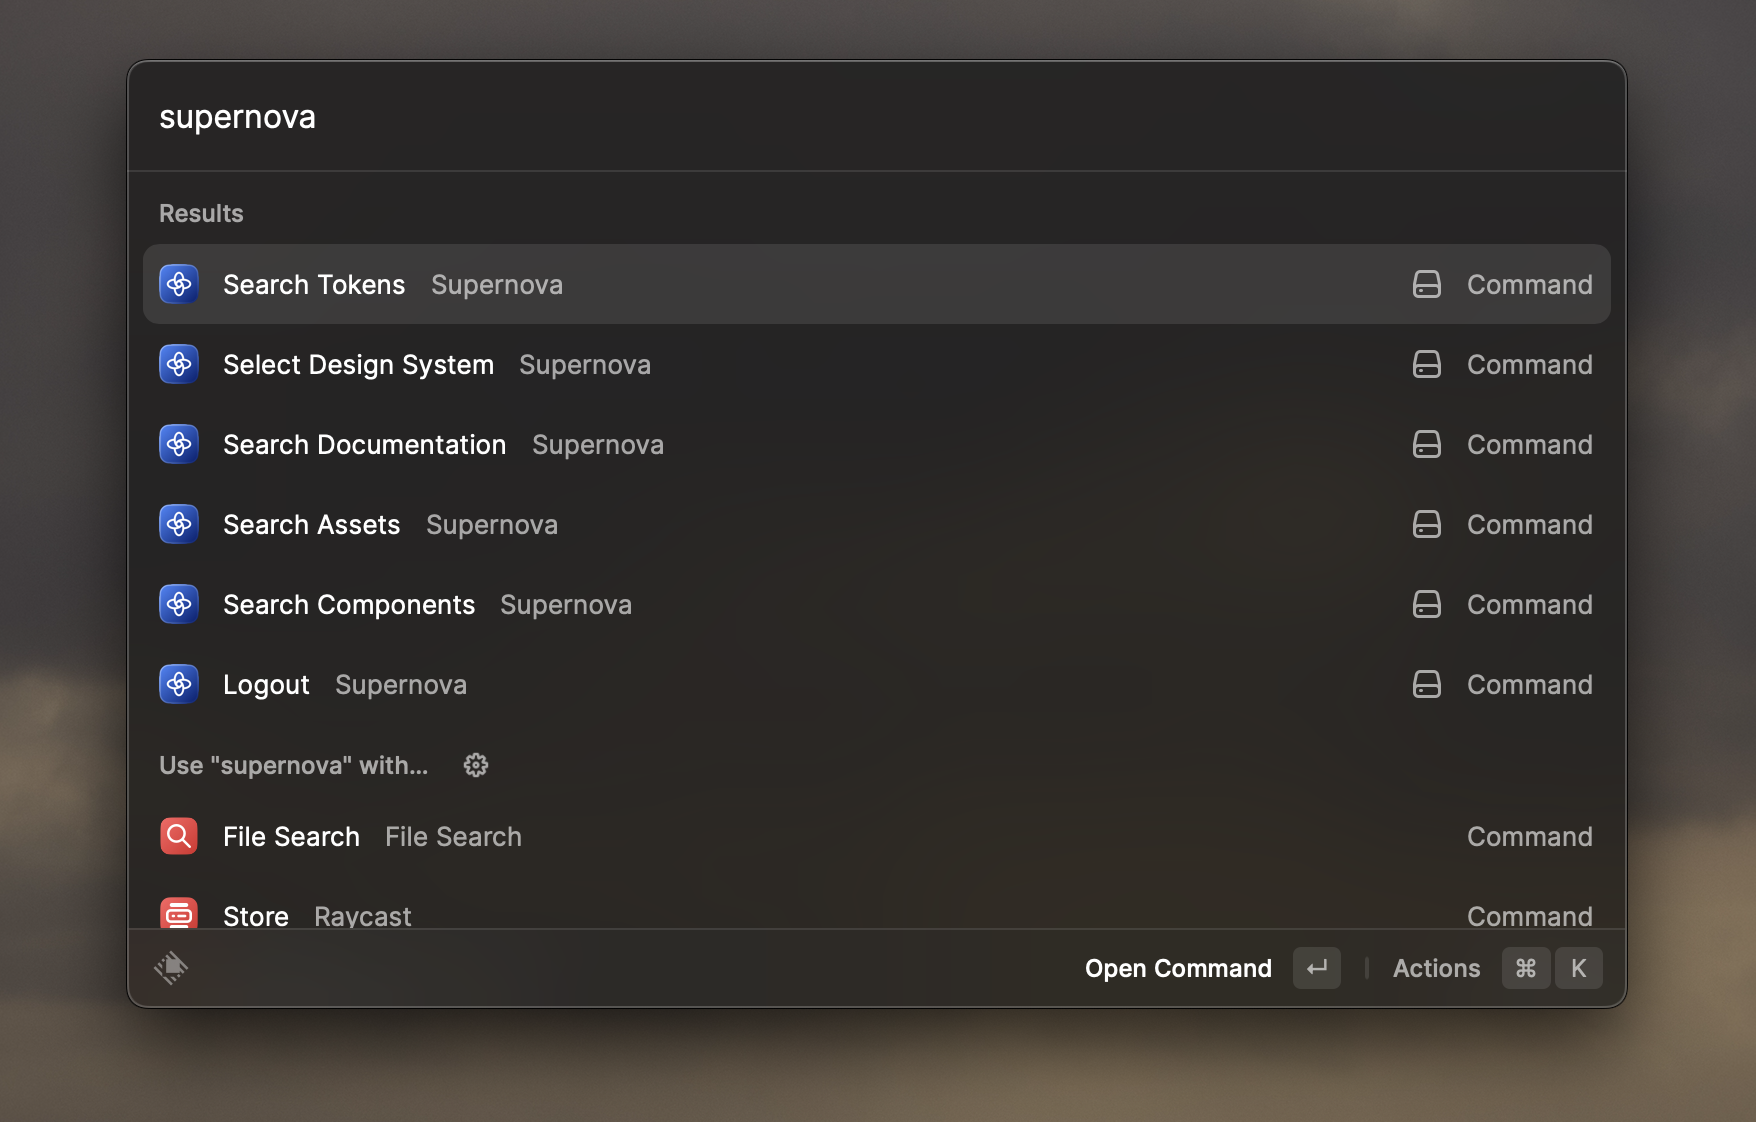Click the K key badge beside Actions

pyautogui.click(x=1579, y=968)
